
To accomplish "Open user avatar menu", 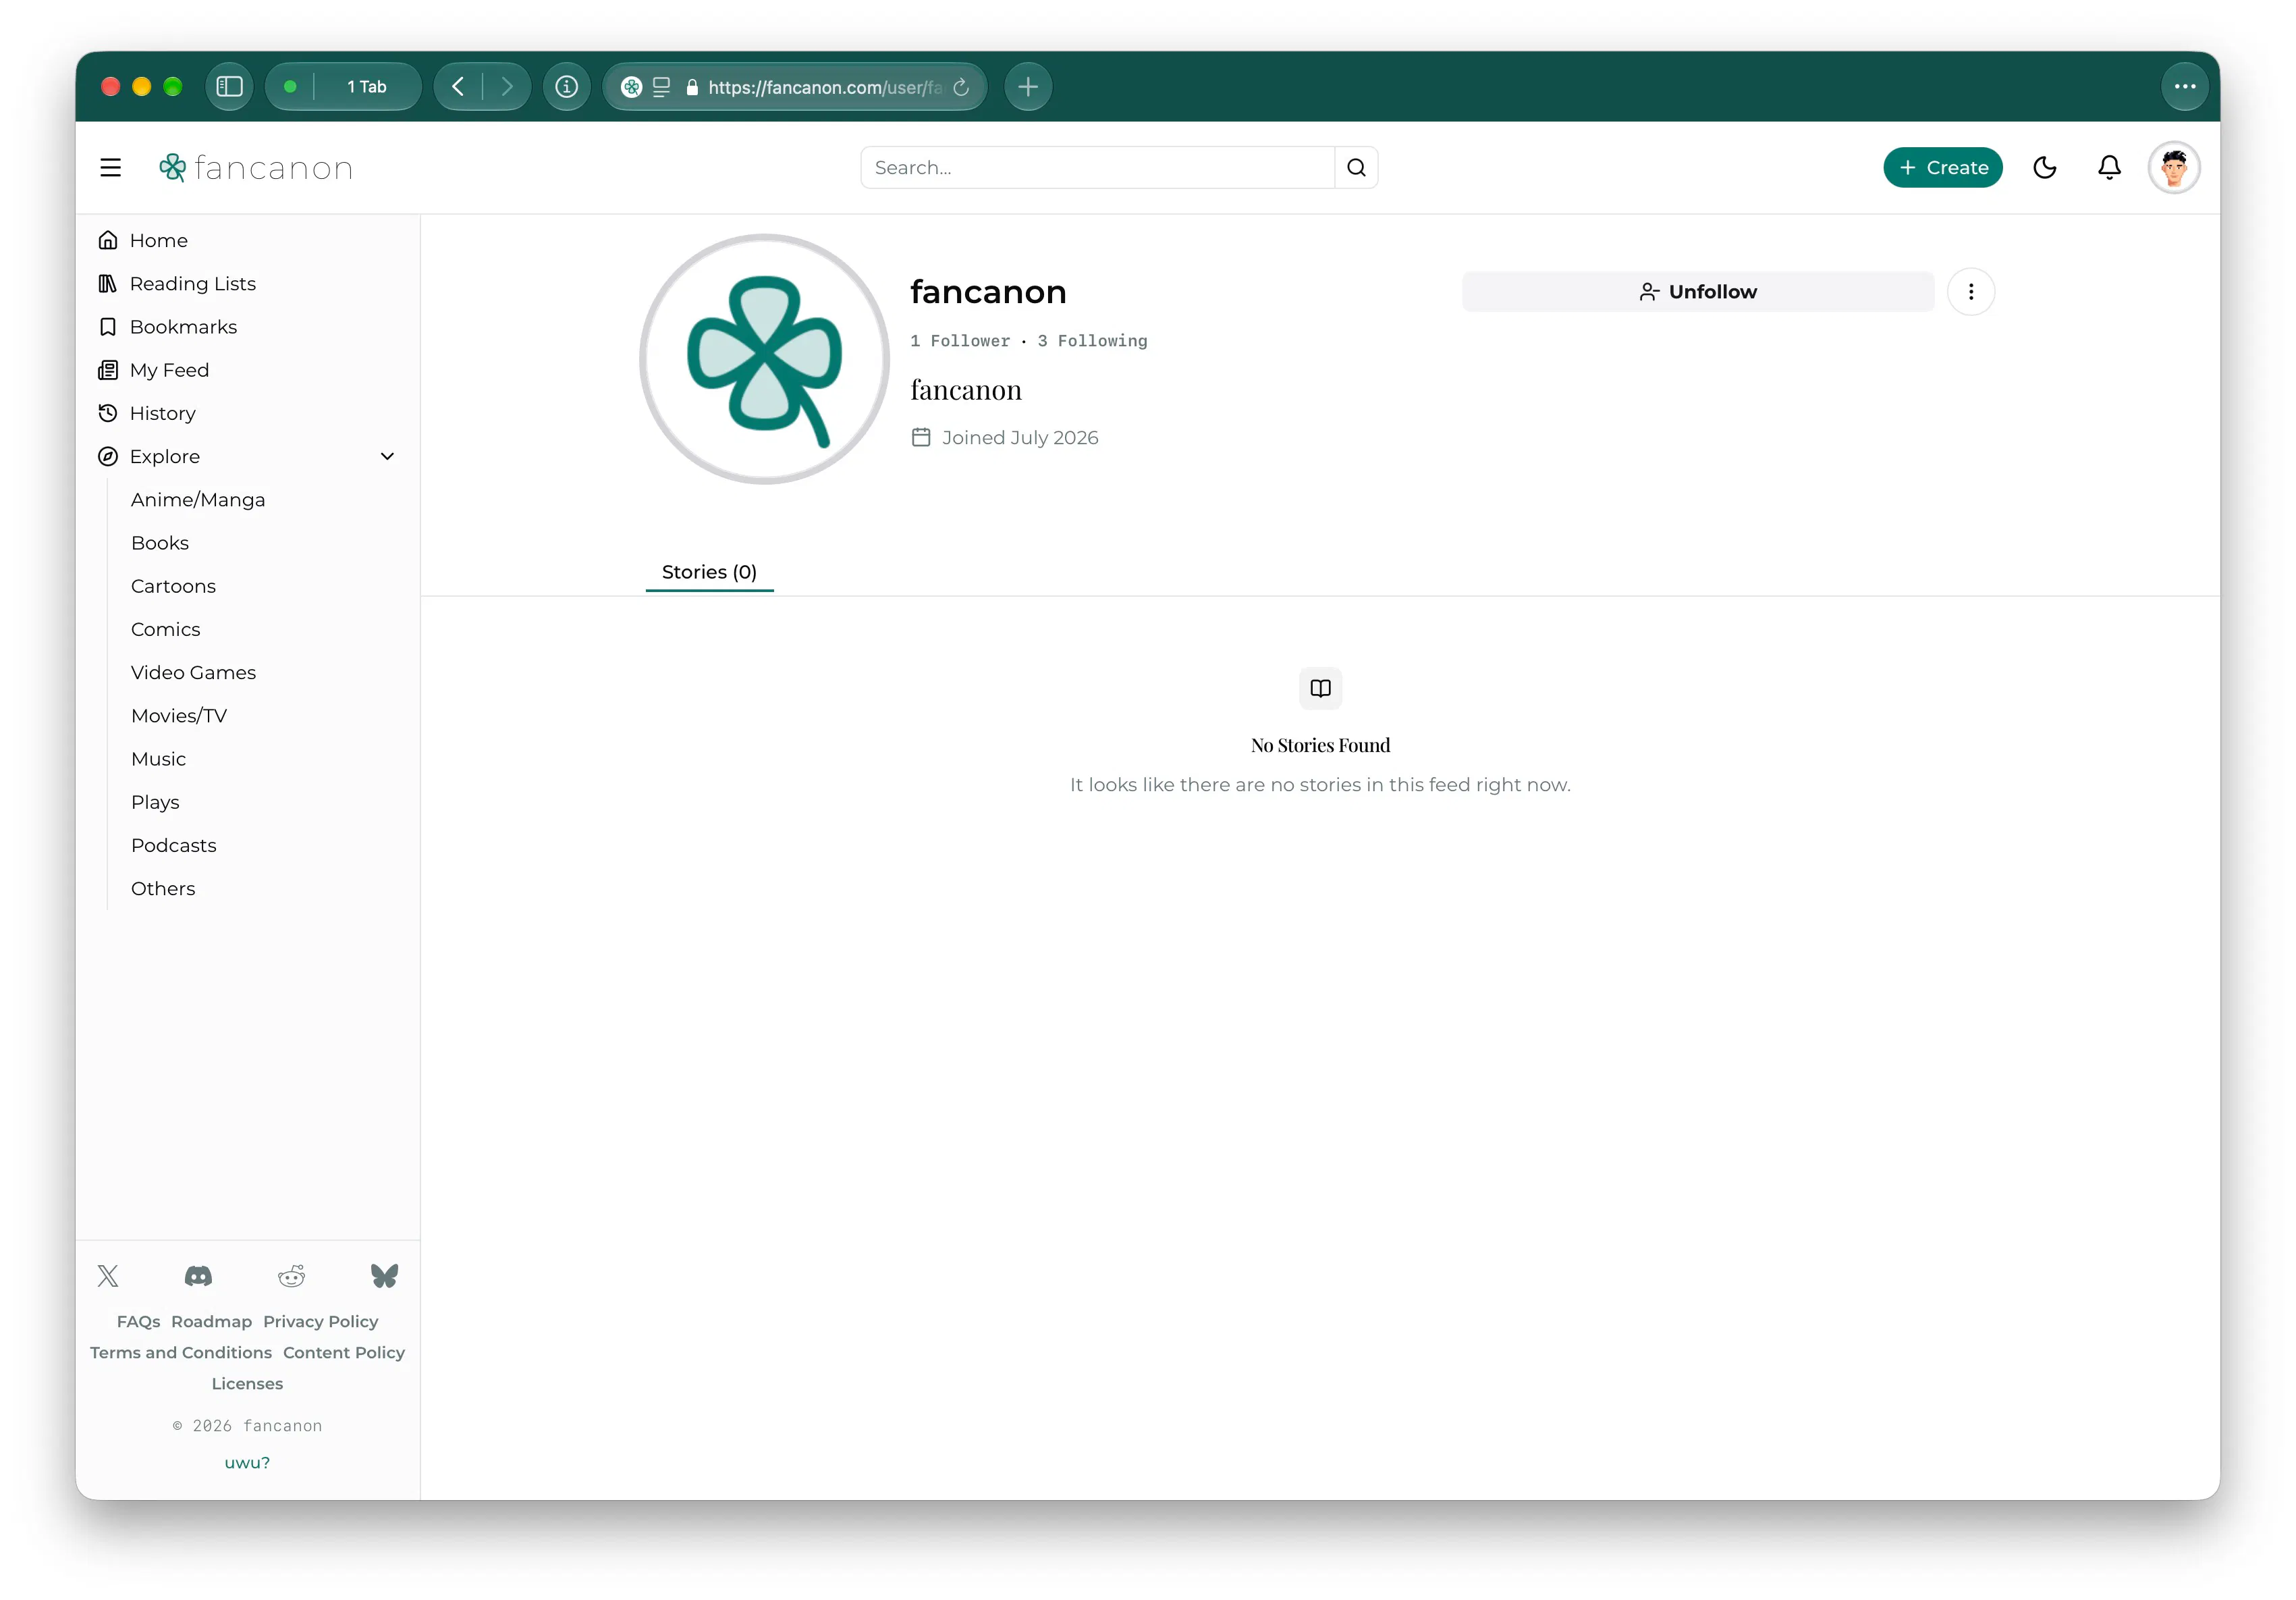I will tap(2174, 168).
